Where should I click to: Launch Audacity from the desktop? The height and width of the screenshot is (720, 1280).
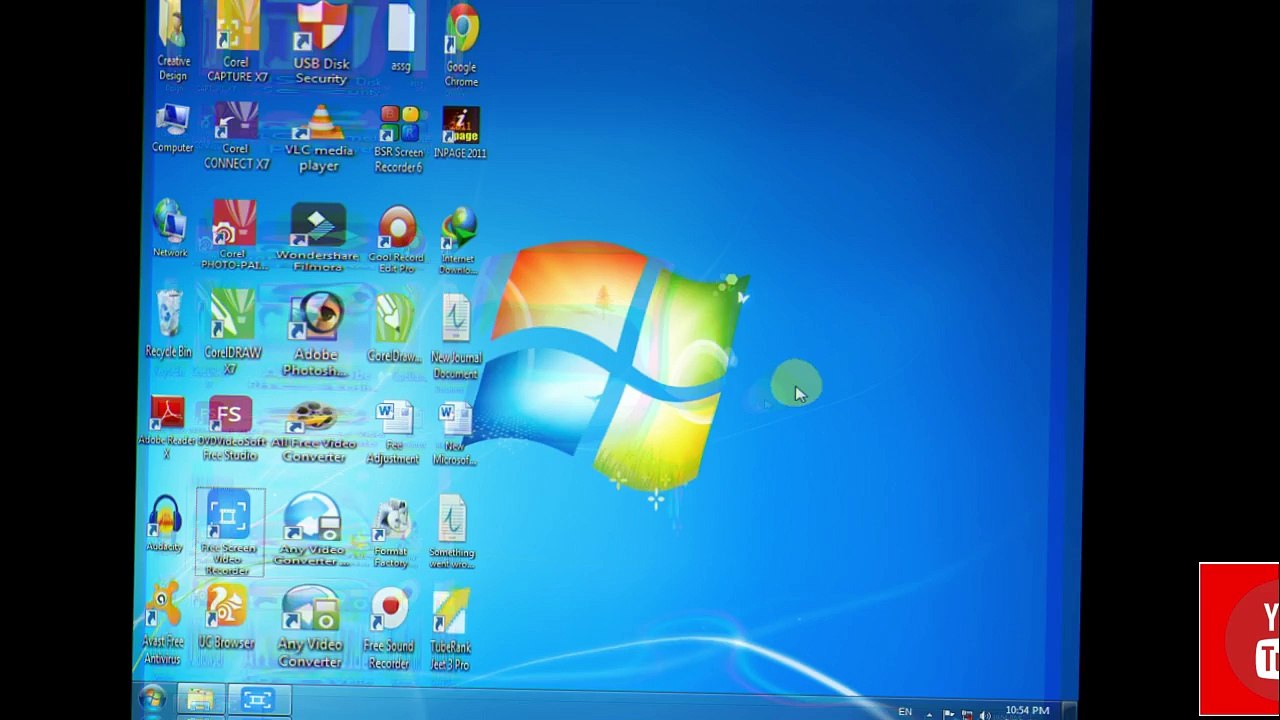(x=165, y=524)
